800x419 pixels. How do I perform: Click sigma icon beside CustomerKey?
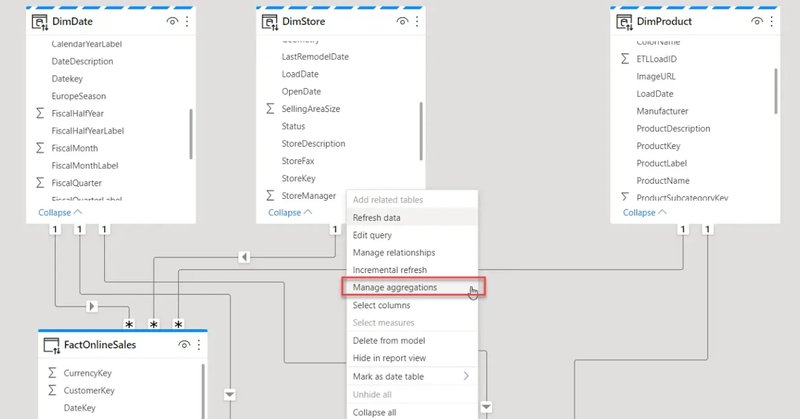pyautogui.click(x=52, y=390)
